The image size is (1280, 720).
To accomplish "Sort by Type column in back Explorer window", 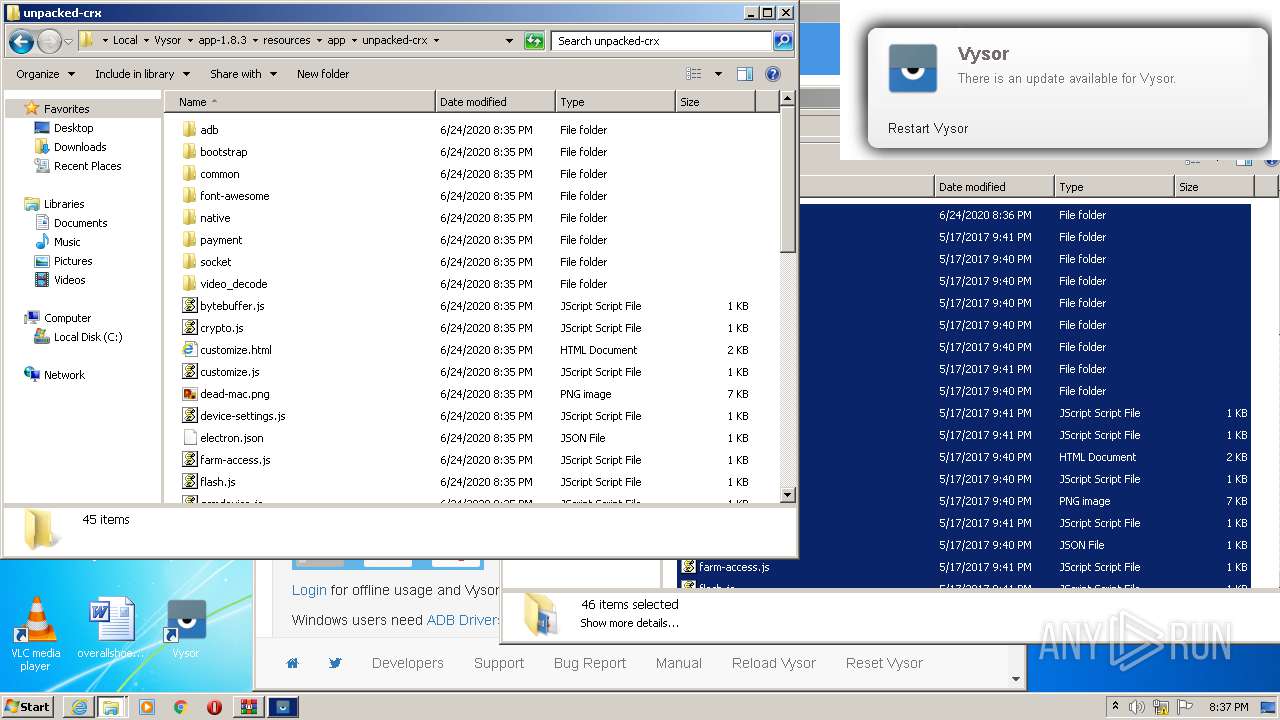I will pos(1114,187).
